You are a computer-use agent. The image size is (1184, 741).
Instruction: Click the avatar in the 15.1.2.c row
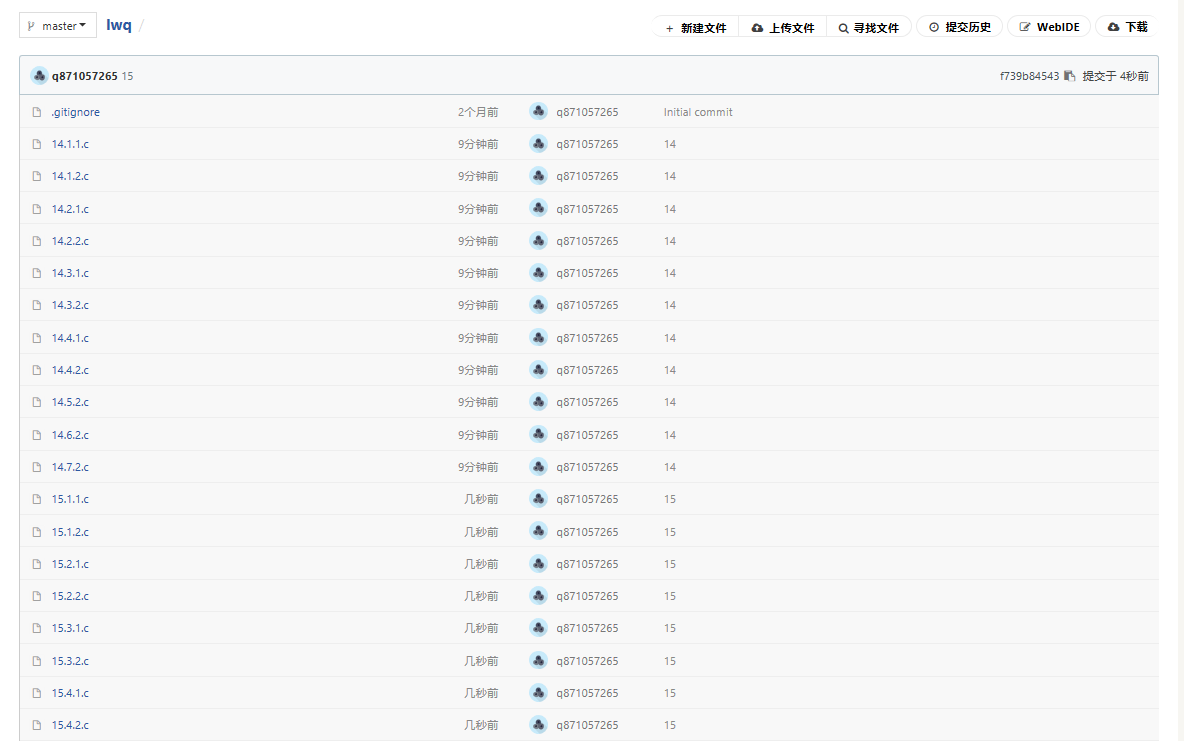538,531
